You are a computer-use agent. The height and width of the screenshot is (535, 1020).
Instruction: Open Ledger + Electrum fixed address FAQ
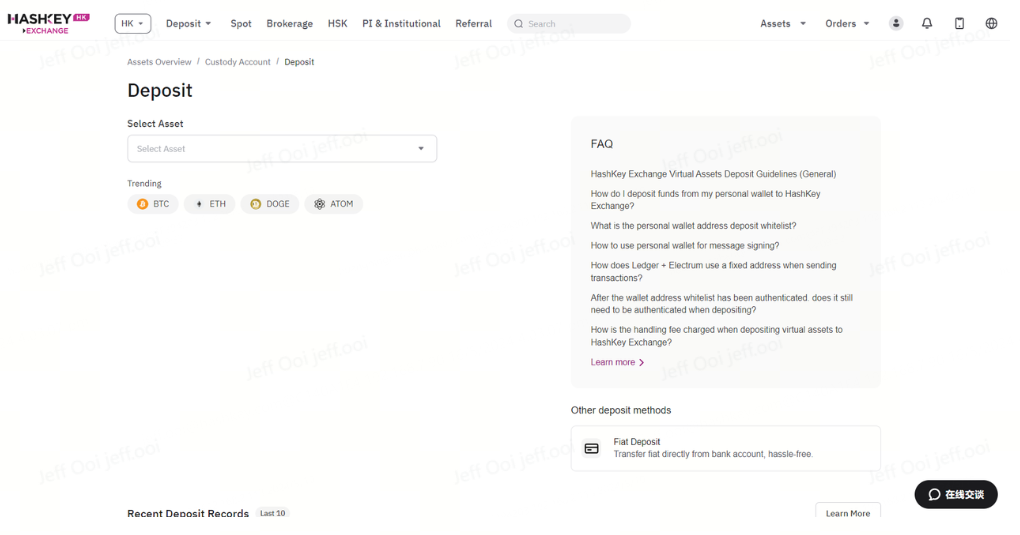point(713,271)
